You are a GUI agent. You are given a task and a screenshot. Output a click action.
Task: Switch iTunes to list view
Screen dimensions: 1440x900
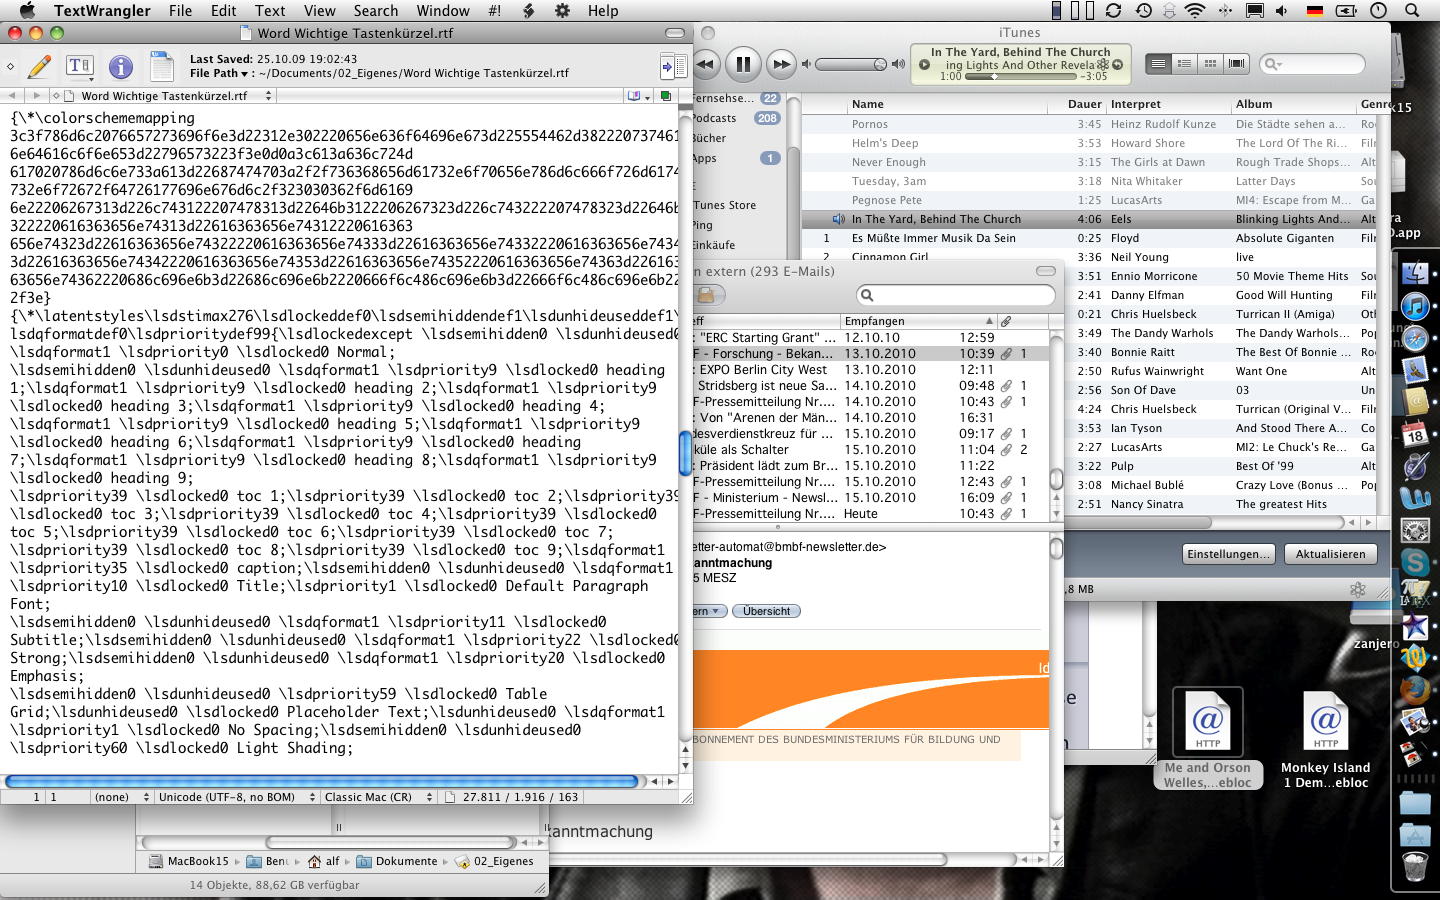click(x=1158, y=64)
